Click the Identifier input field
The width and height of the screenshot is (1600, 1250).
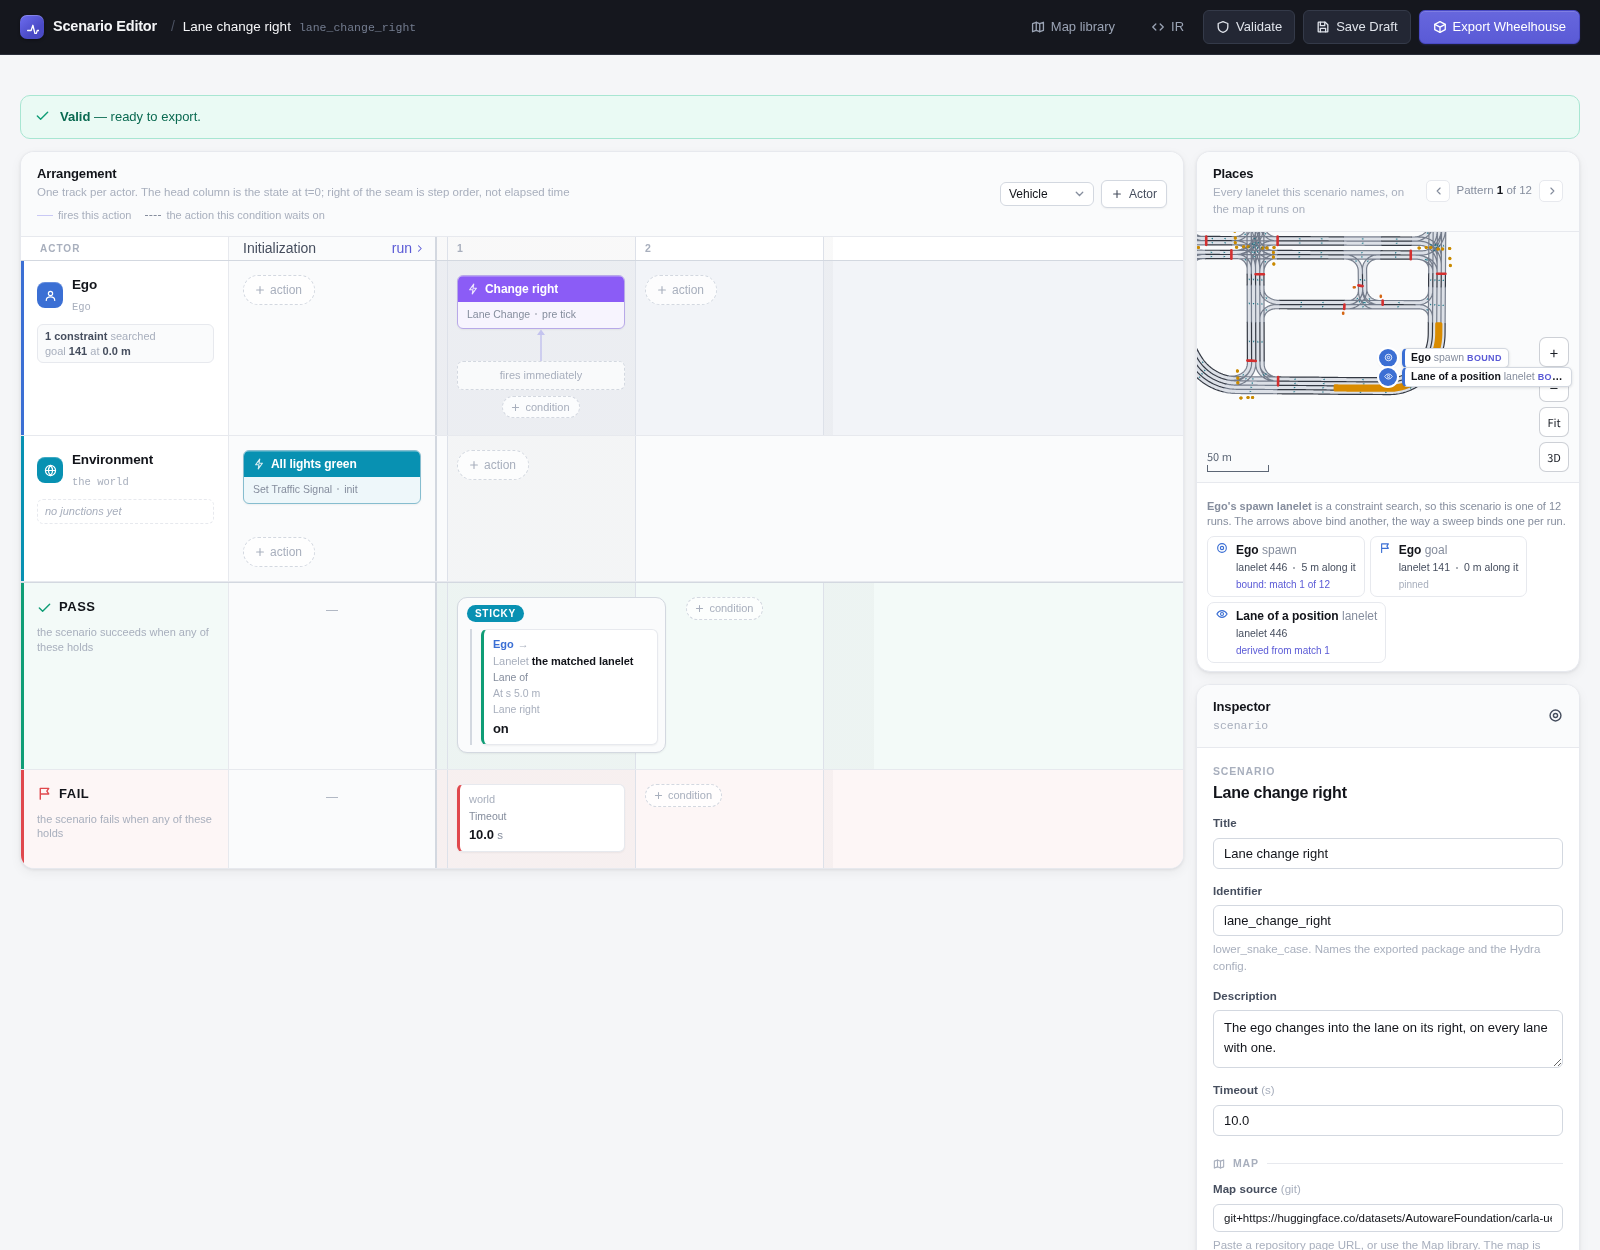point(1388,921)
